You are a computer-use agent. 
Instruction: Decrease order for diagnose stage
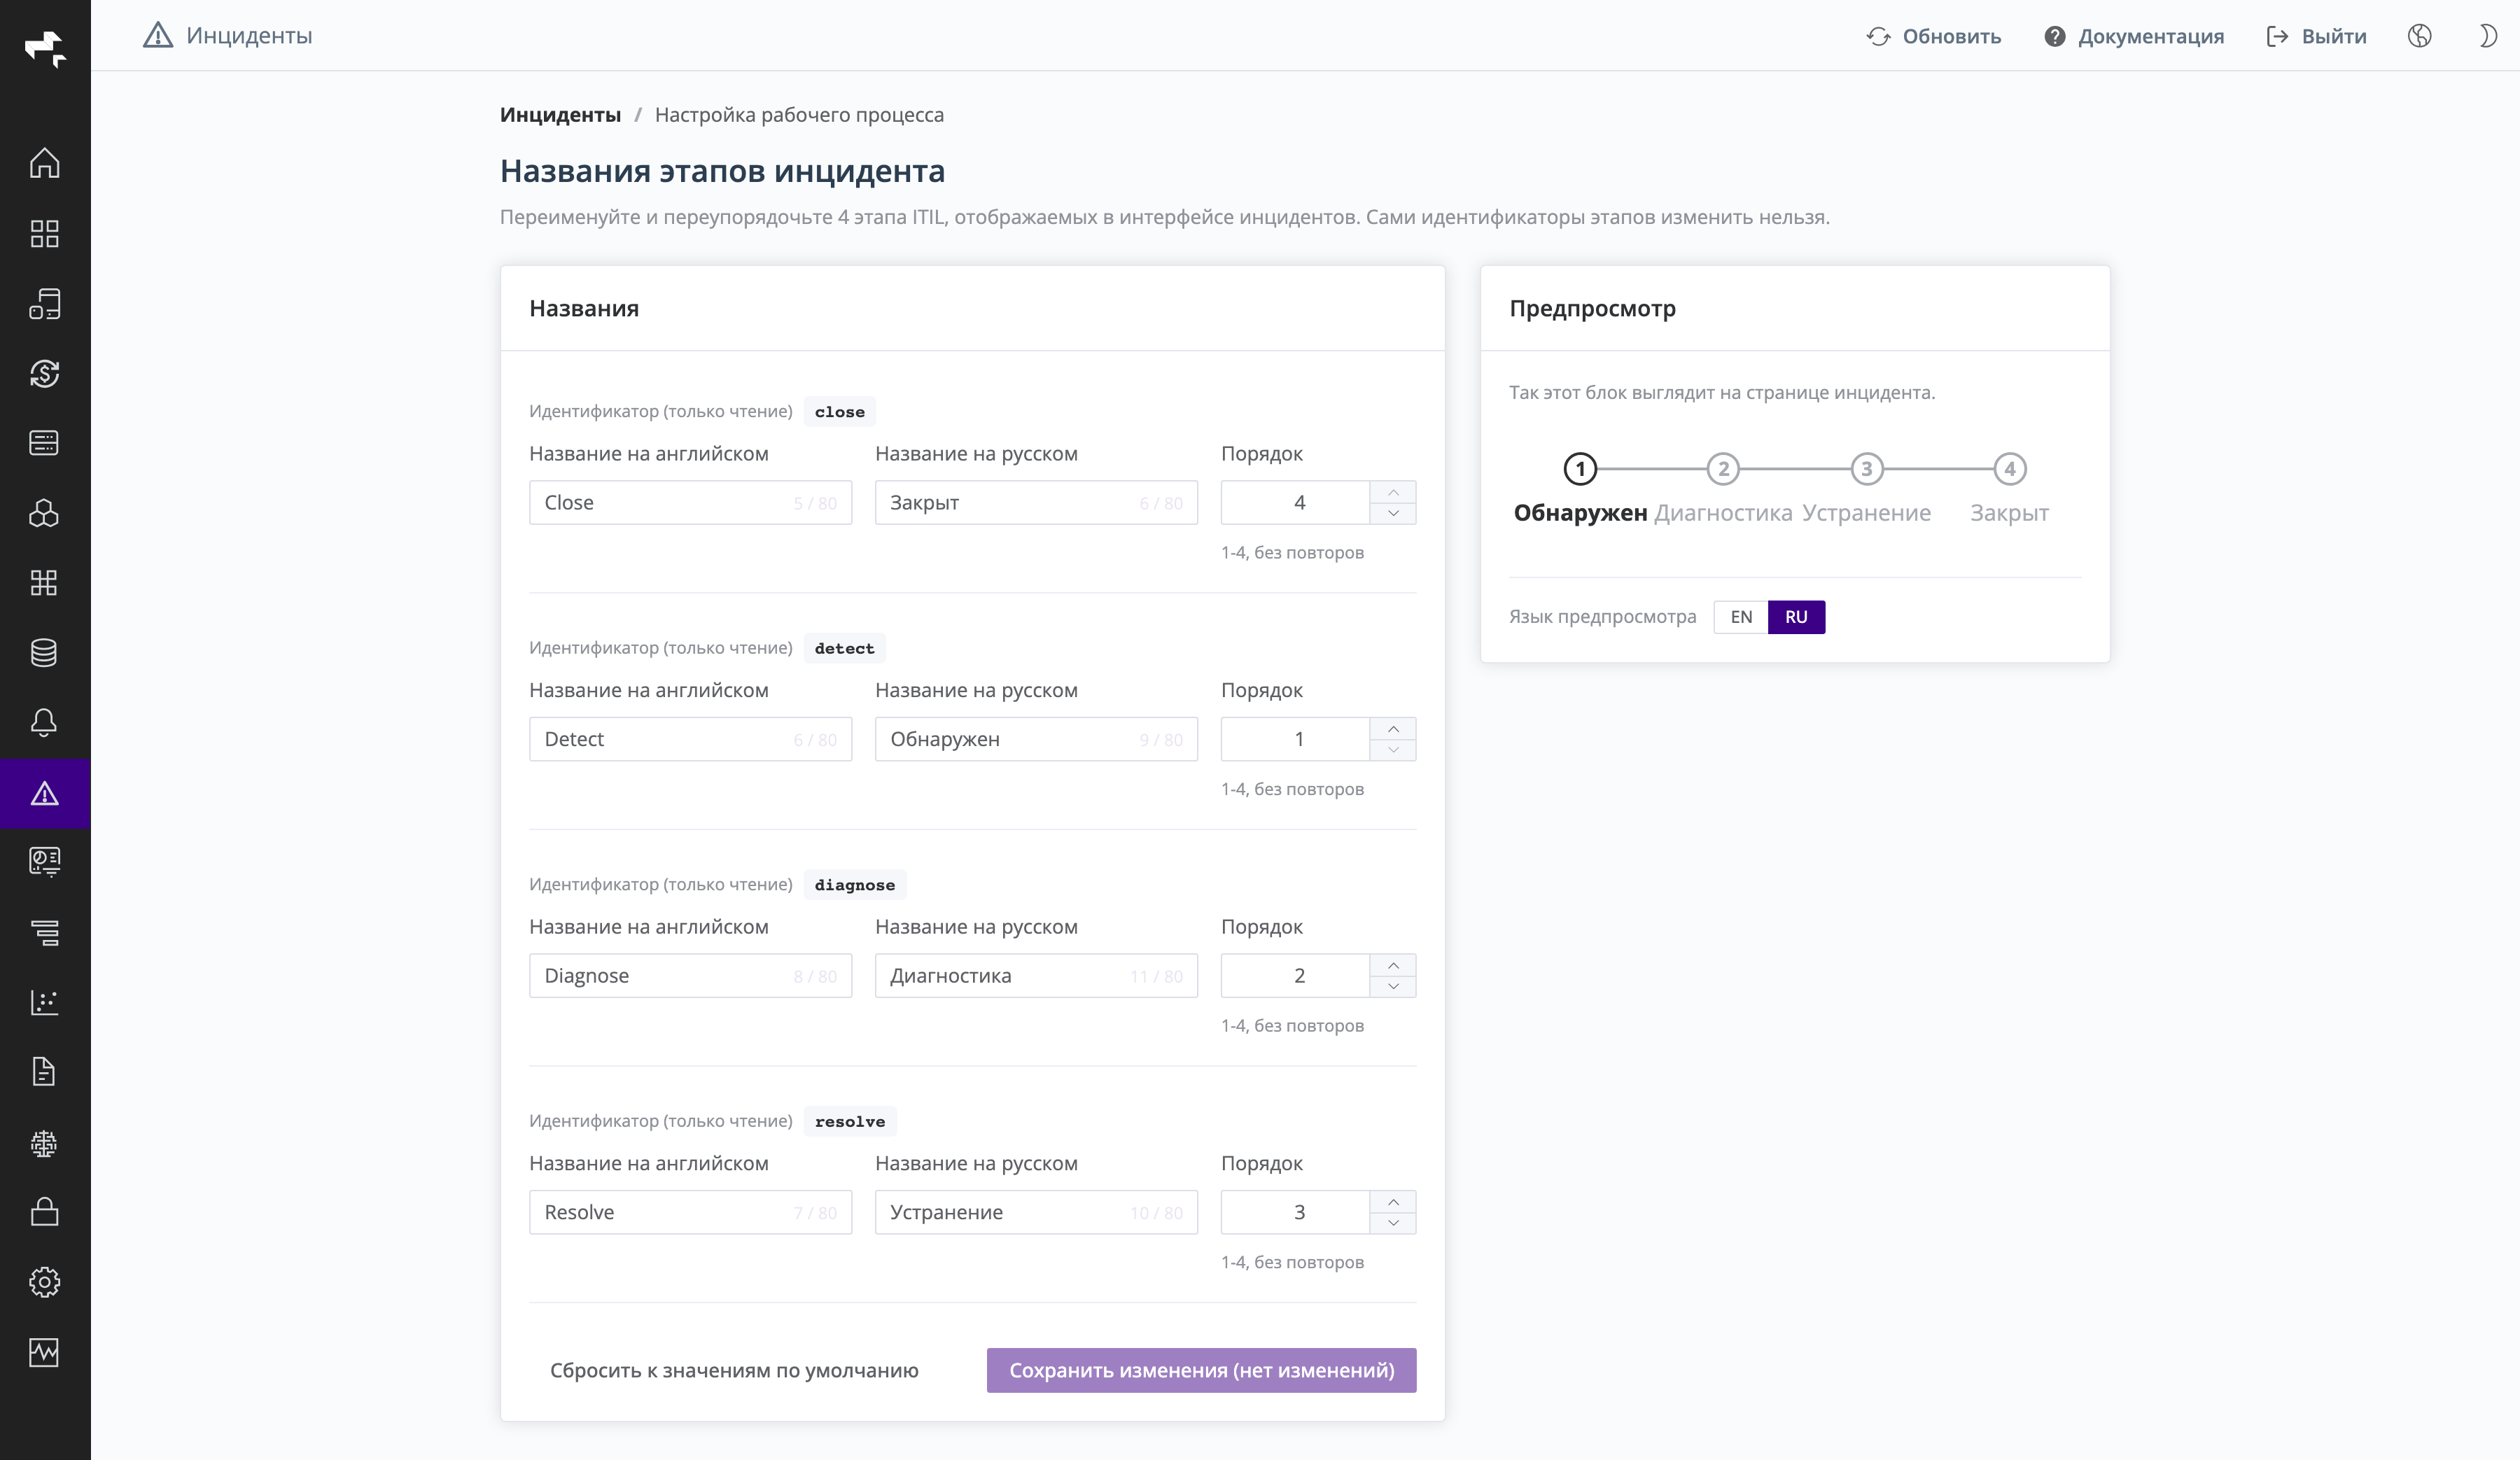1393,986
